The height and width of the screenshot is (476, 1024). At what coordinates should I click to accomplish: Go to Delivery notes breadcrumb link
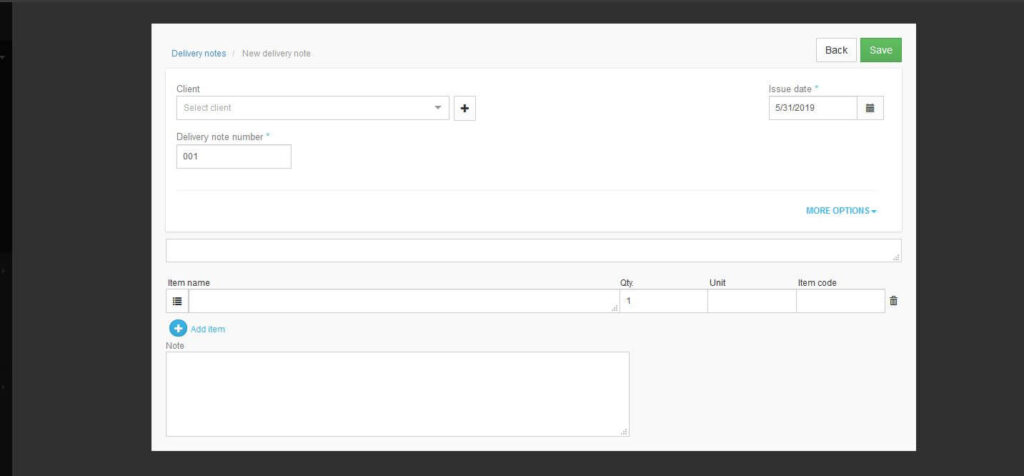[x=199, y=54]
